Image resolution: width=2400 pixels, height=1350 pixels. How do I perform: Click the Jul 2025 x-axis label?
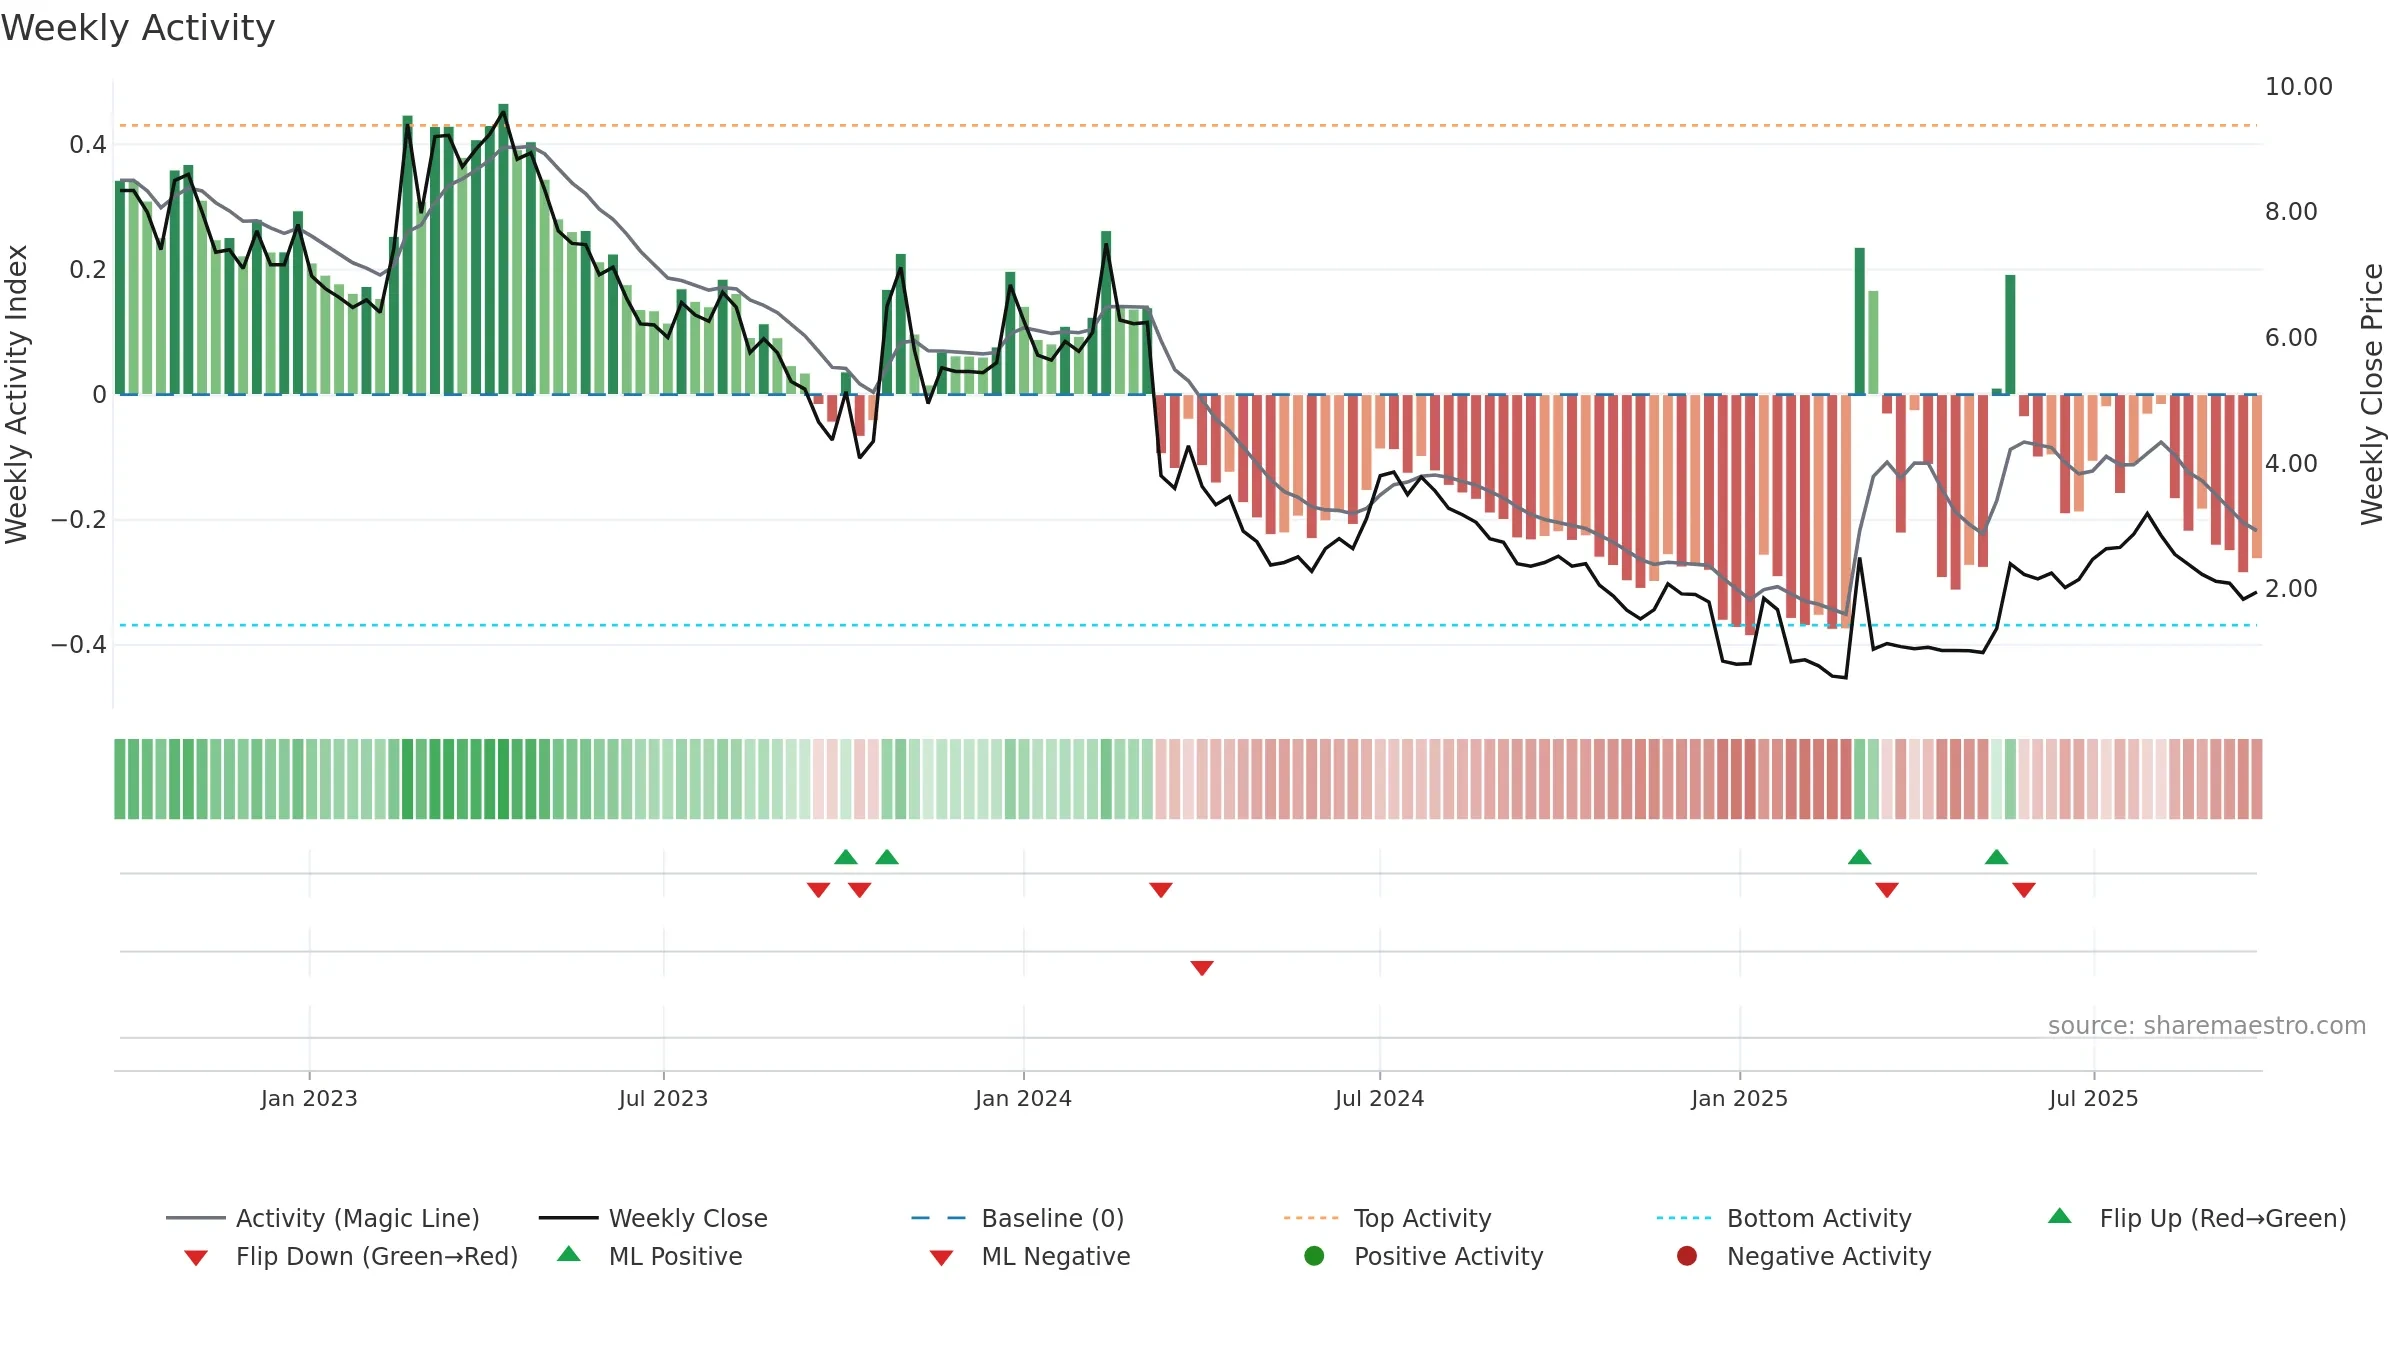2093,1098
